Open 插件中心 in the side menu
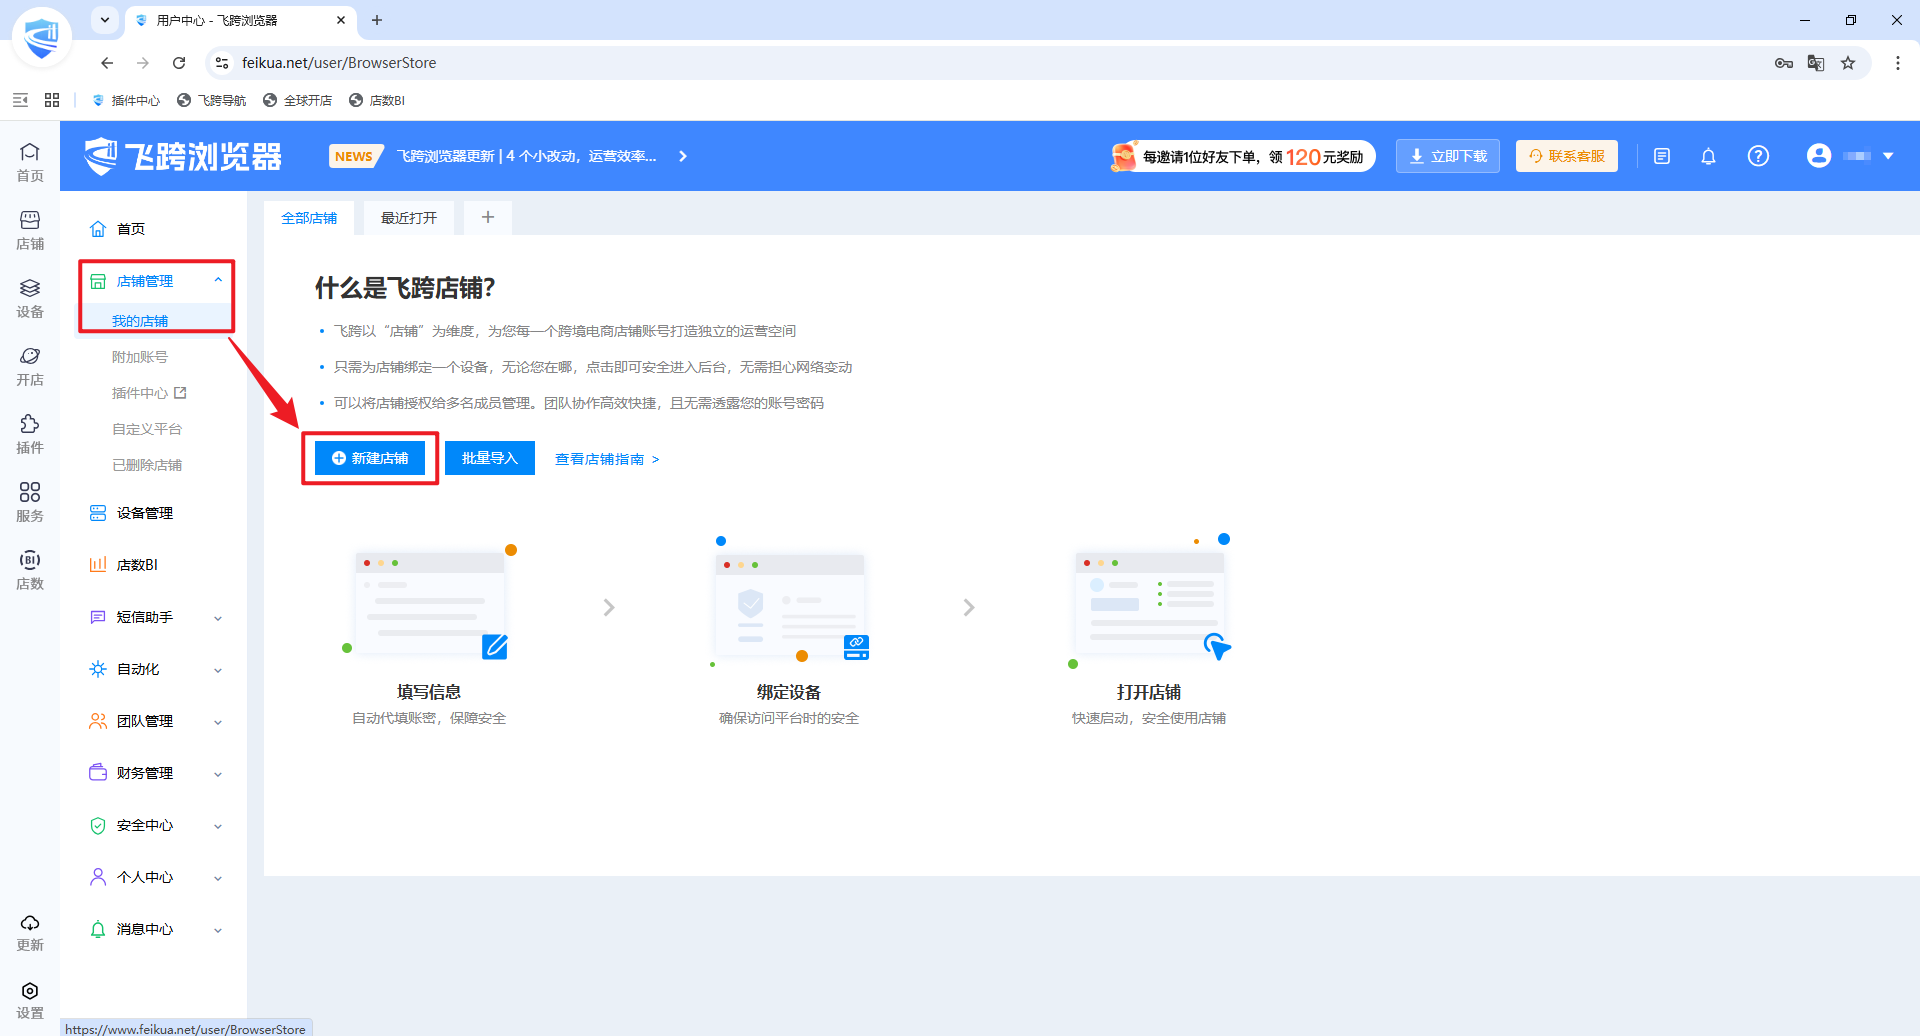This screenshot has width=1920, height=1036. pyautogui.click(x=149, y=393)
